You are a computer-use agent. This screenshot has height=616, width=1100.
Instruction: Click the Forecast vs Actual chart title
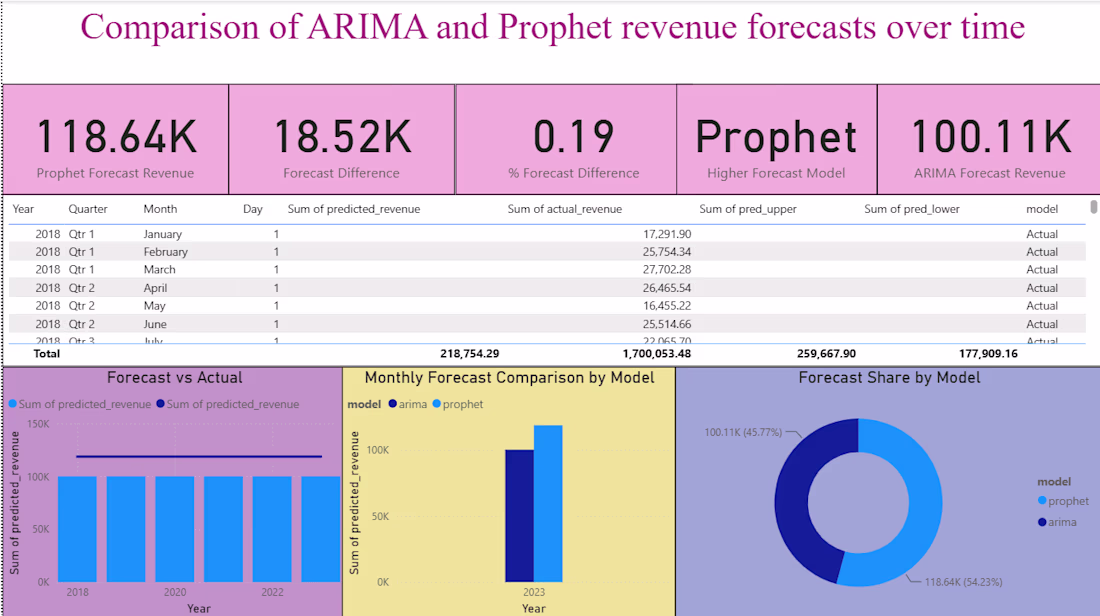click(175, 377)
